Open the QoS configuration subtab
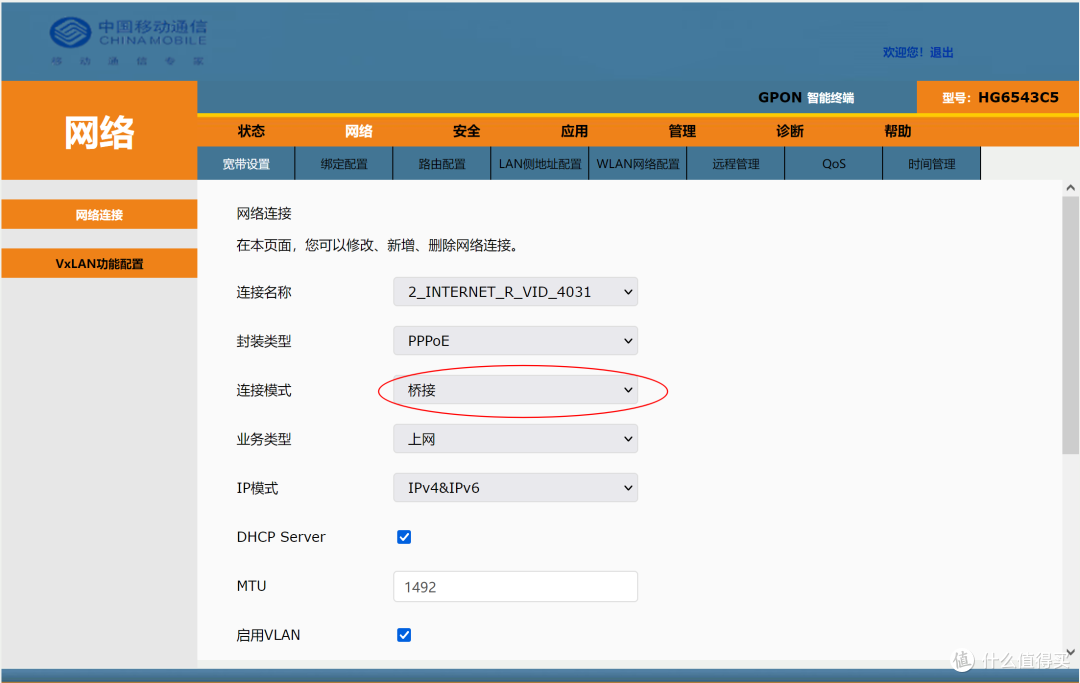The height and width of the screenshot is (683, 1080). tap(833, 163)
